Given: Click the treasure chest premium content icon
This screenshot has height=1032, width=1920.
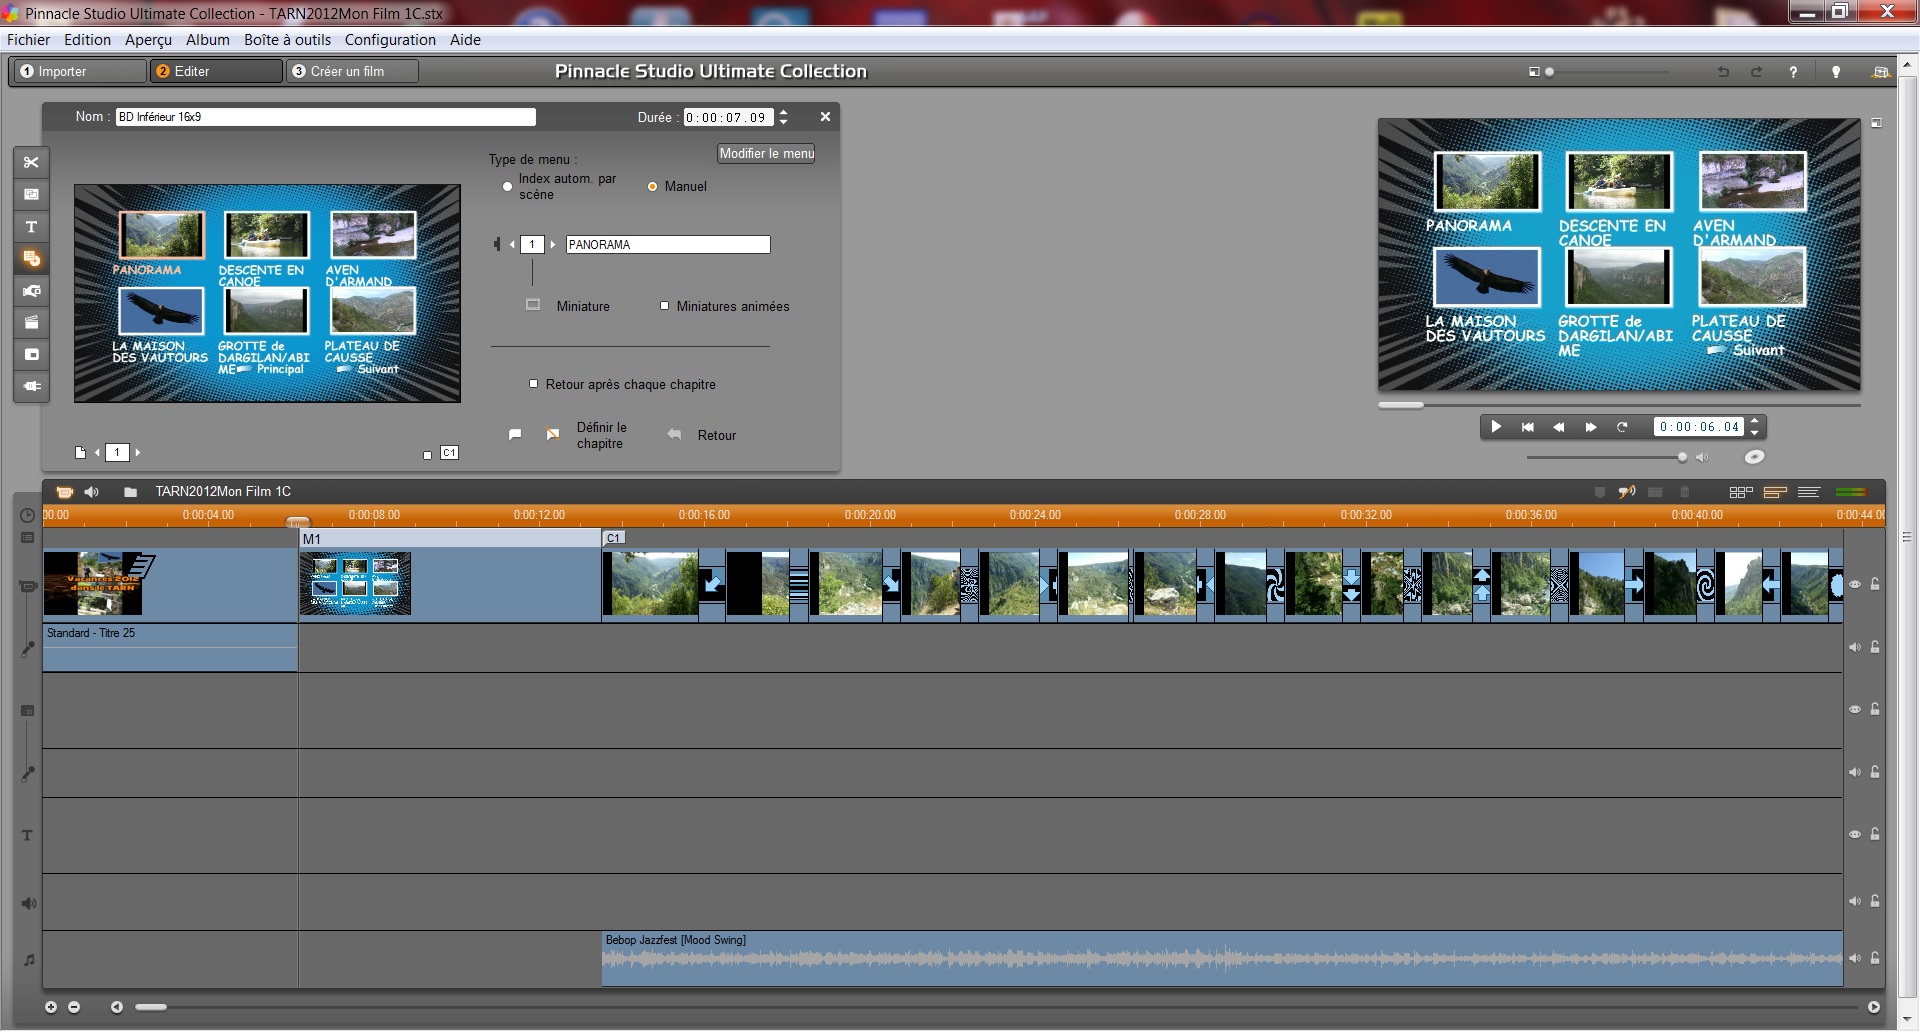Looking at the screenshot, I should 1880,72.
